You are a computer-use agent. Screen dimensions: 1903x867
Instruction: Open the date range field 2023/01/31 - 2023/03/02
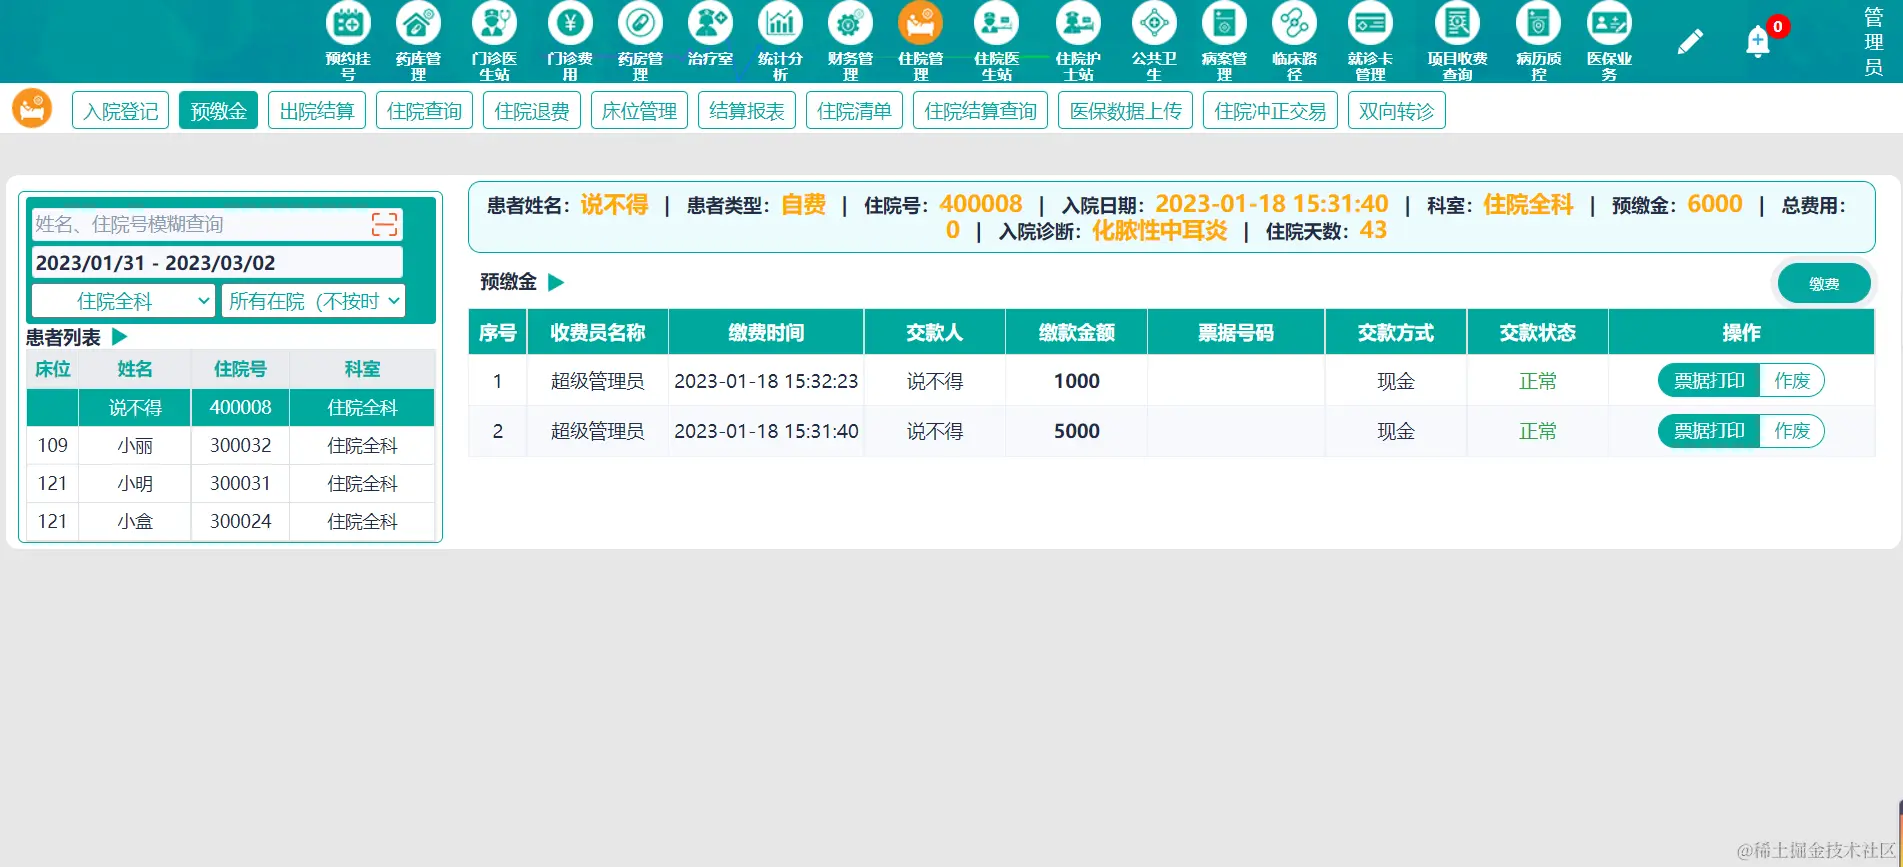click(217, 263)
